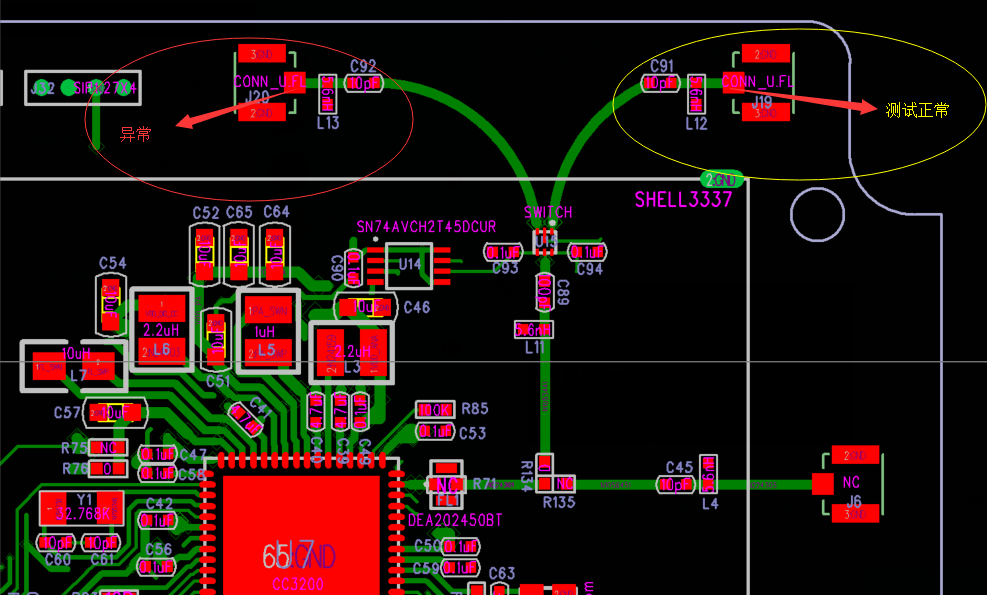This screenshot has width=987, height=595.
Task: Click the C45 10pF capacitor
Action: (675, 484)
